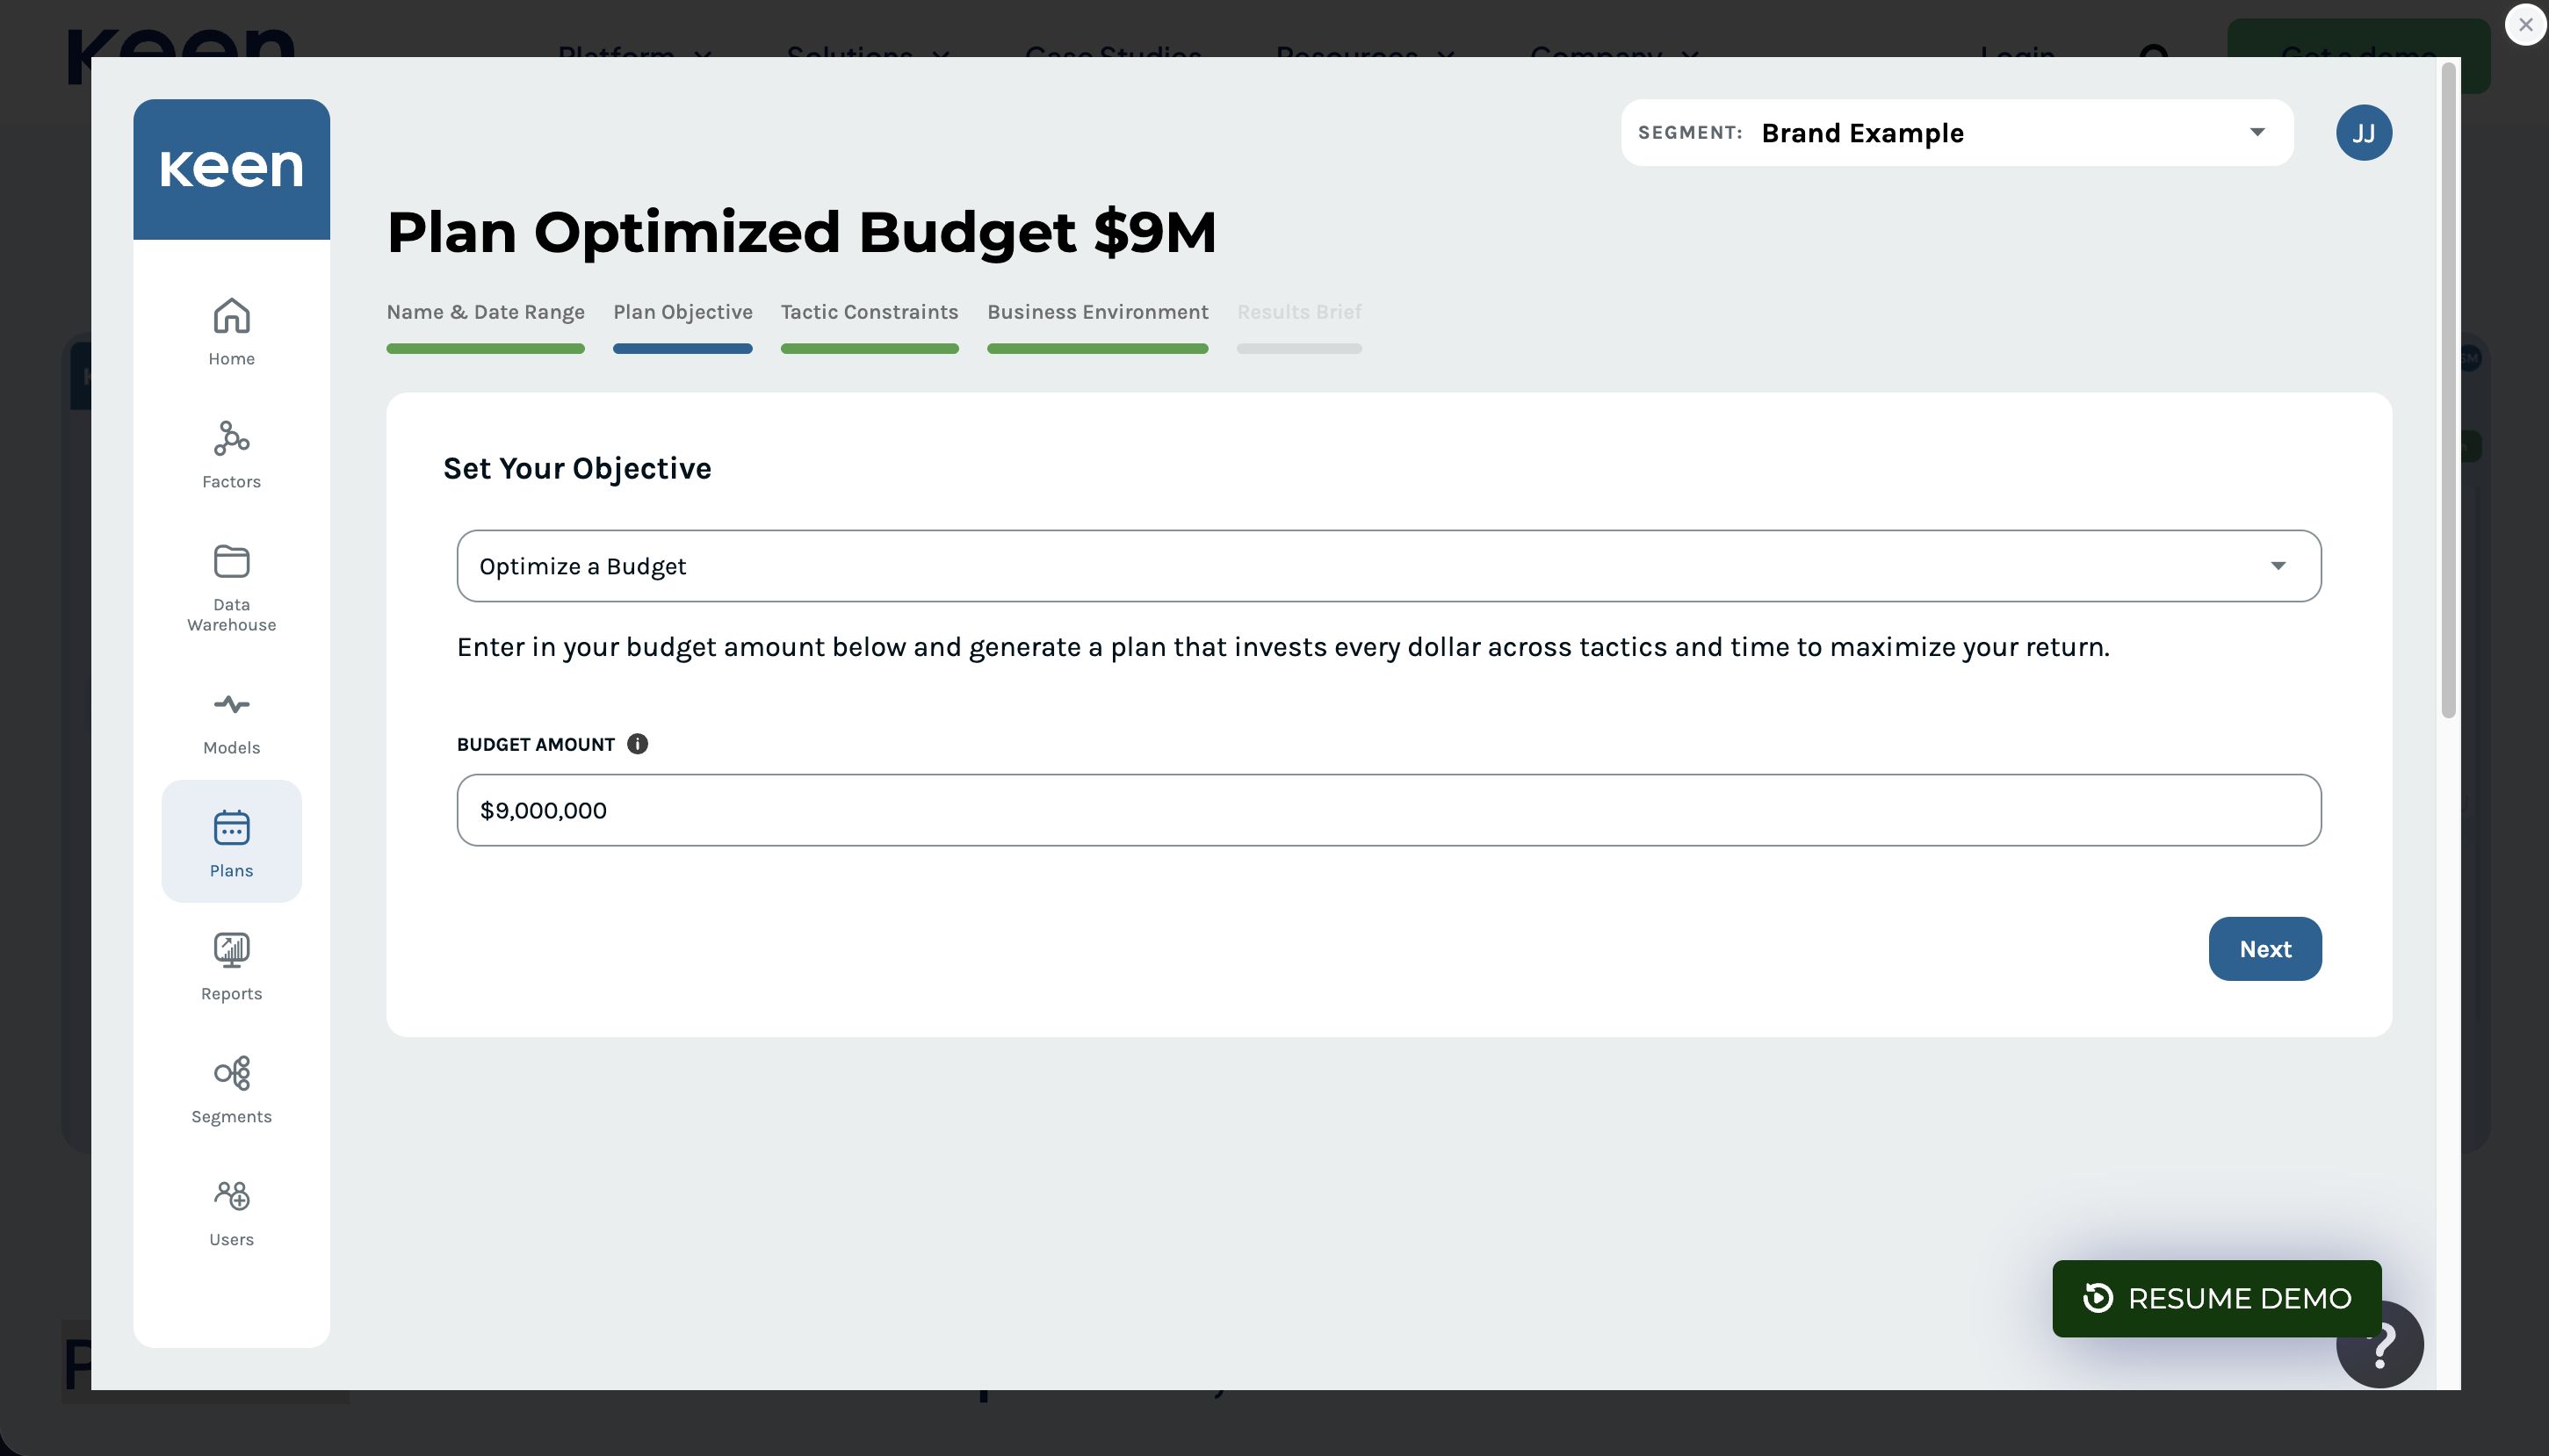Open the Factors sidebar icon
The image size is (2549, 1456).
(231, 439)
